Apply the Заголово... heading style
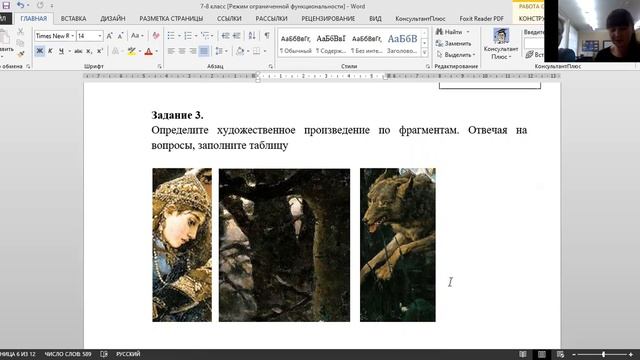640x360 pixels. pyautogui.click(x=402, y=43)
